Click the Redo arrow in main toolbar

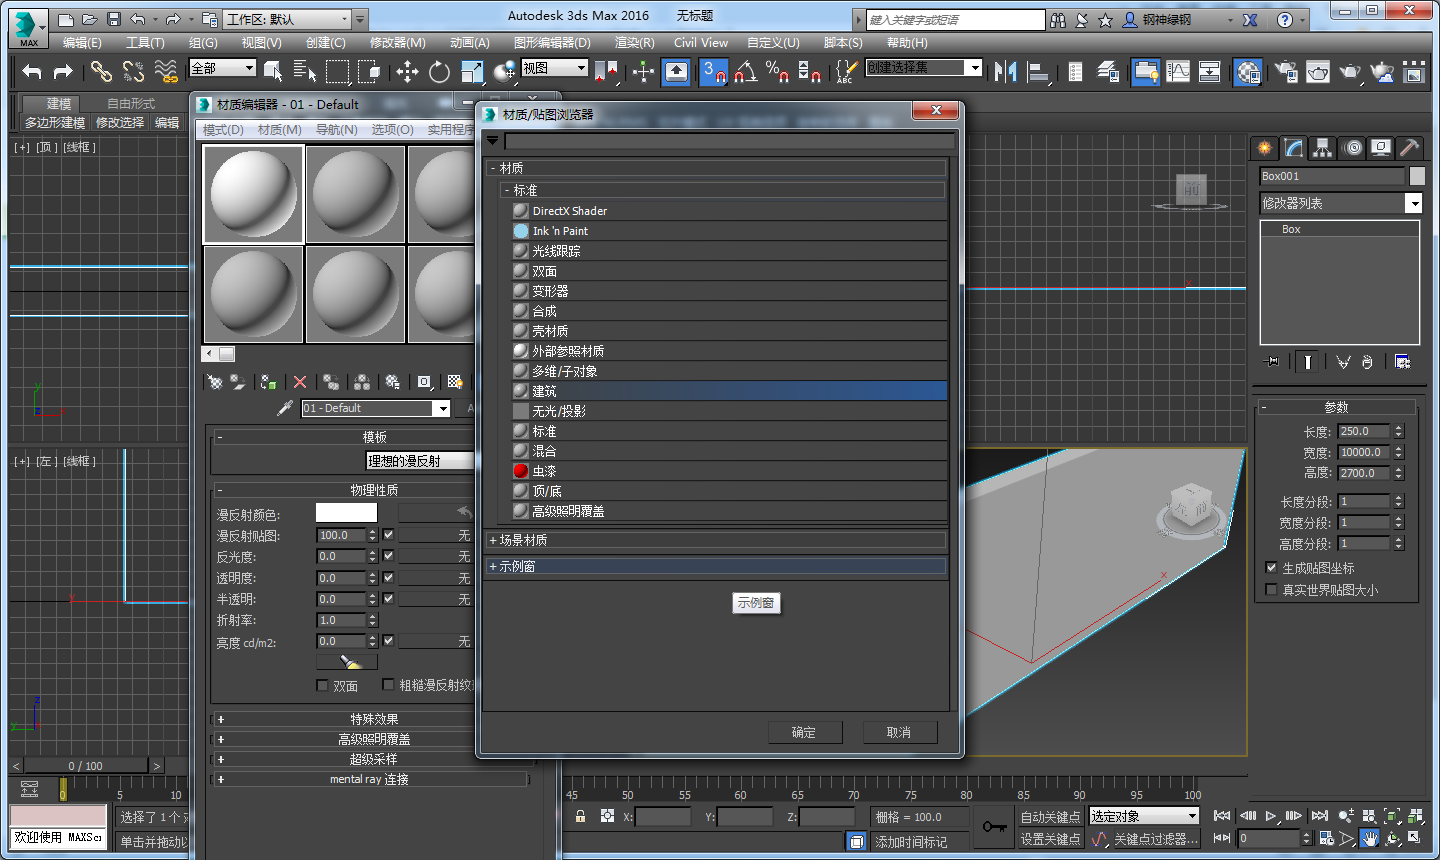pyautogui.click(x=63, y=71)
